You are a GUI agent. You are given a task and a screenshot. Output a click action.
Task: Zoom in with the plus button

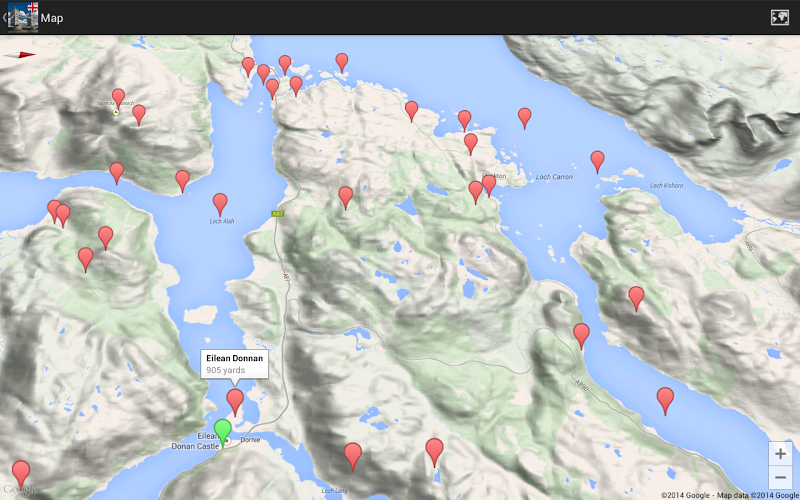[x=780, y=454]
